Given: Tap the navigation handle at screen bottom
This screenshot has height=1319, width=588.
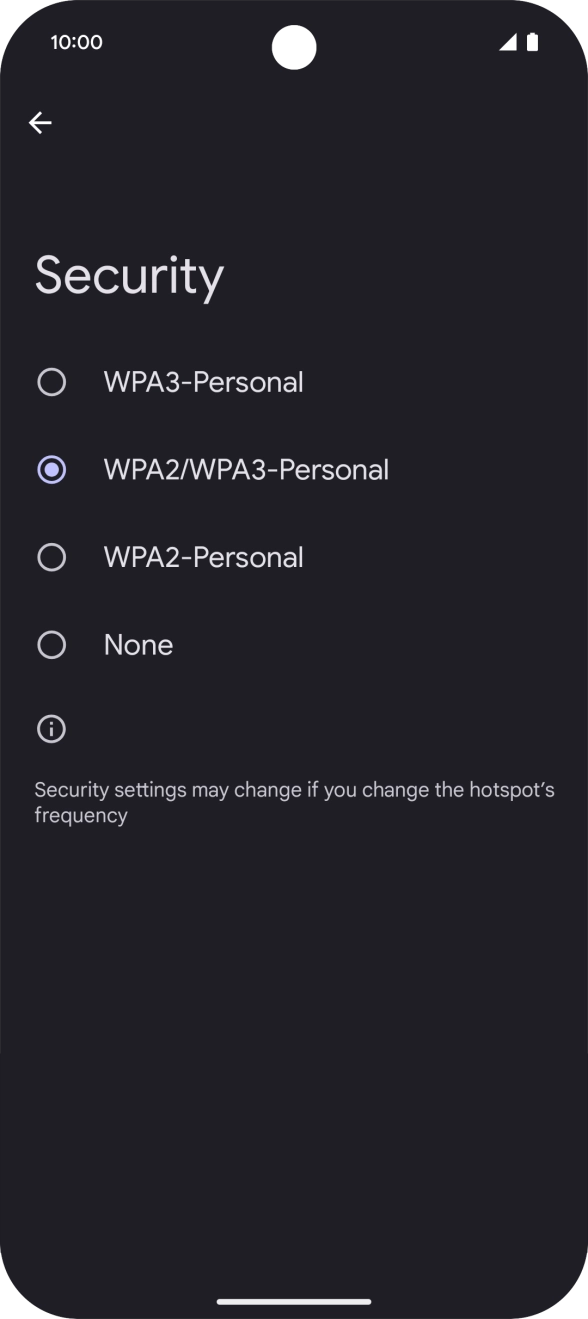Looking at the screenshot, I should click(294, 1301).
